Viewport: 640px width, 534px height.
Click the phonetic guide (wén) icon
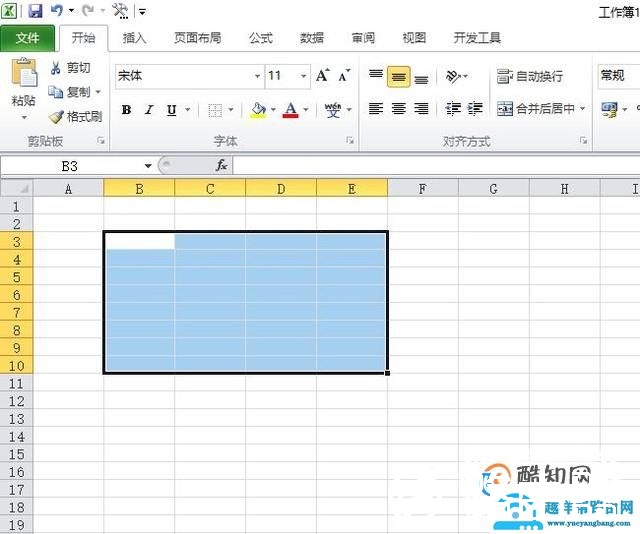[x=333, y=109]
